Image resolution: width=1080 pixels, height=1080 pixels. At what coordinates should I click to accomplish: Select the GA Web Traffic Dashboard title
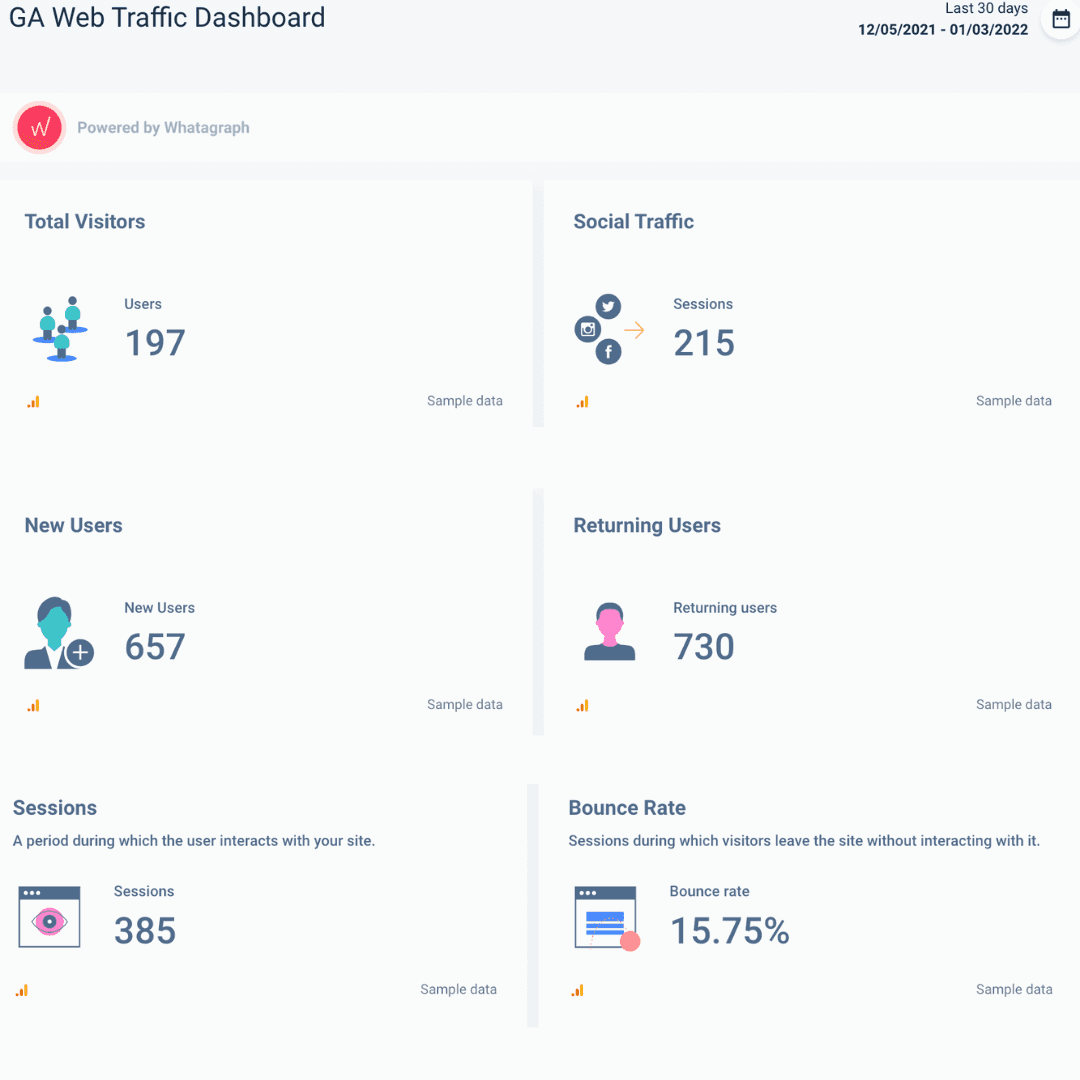tap(166, 17)
